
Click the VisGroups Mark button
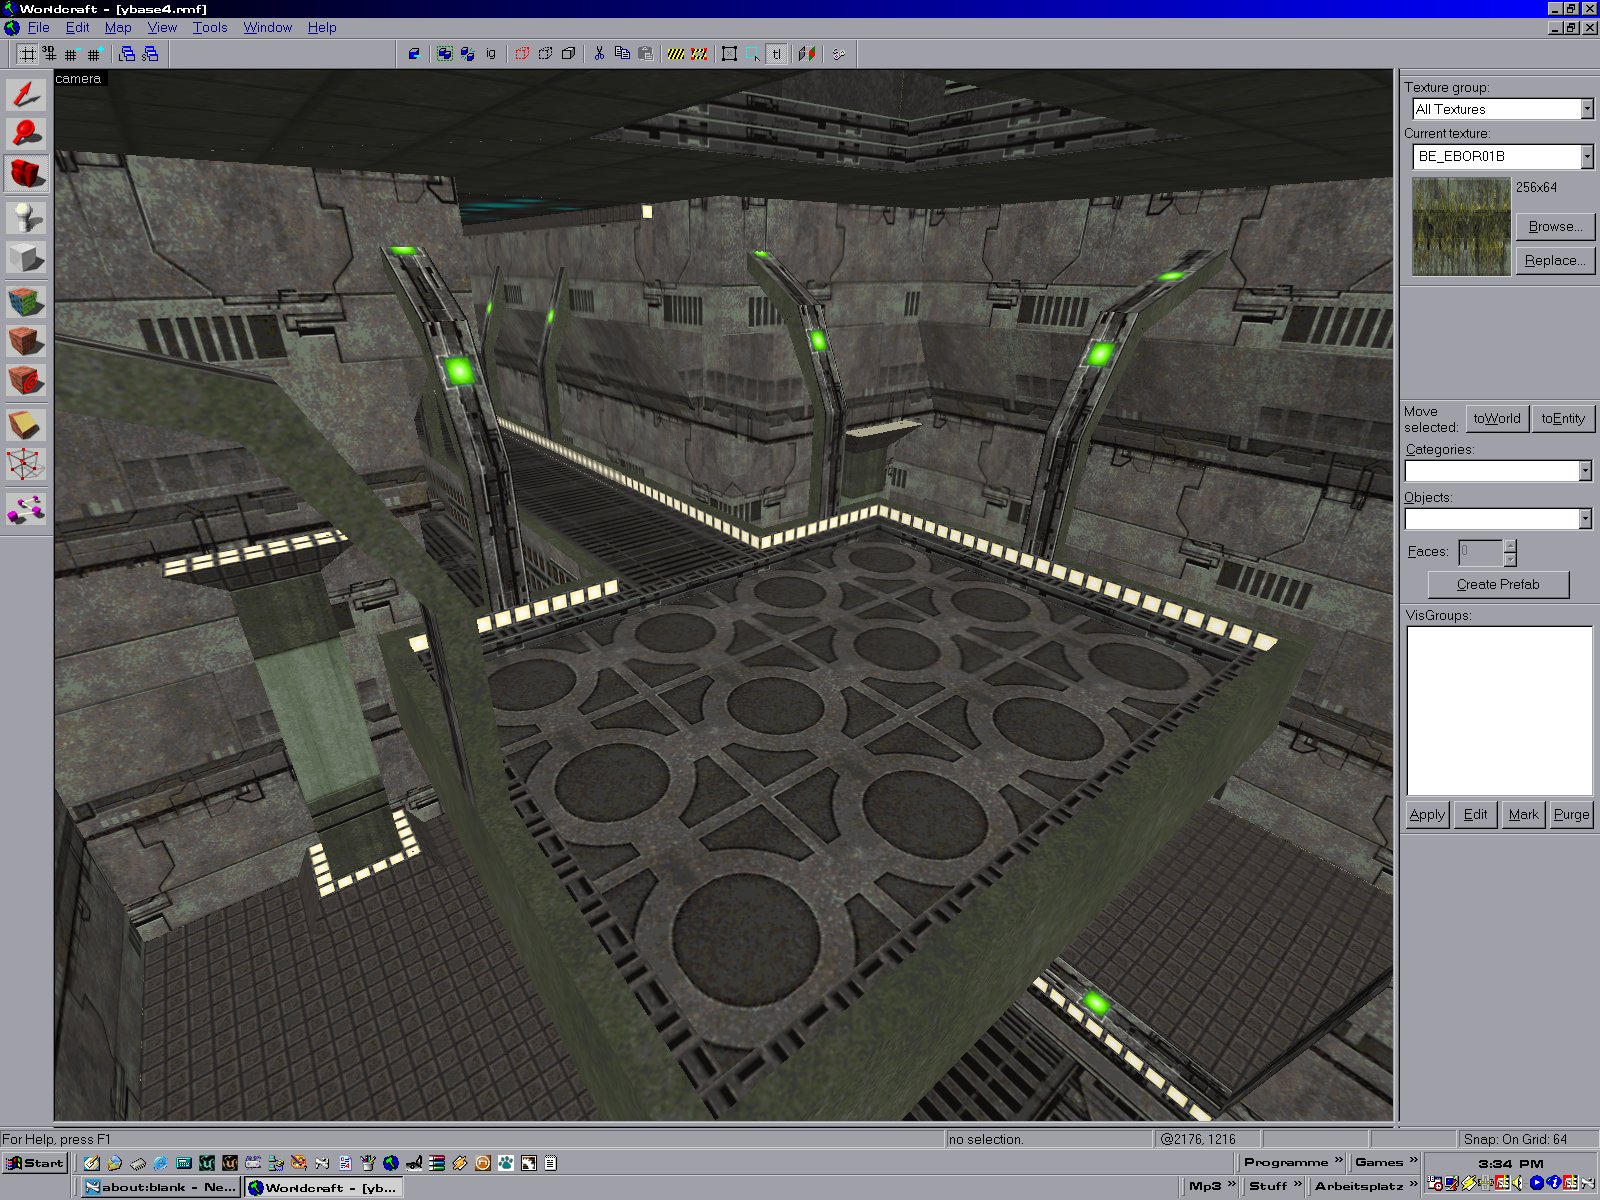pos(1523,814)
